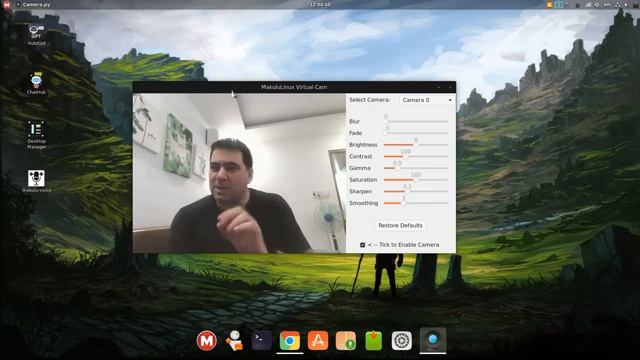The height and width of the screenshot is (360, 640).
Task: Untick the Enable Camera checkbox
Action: pos(362,245)
